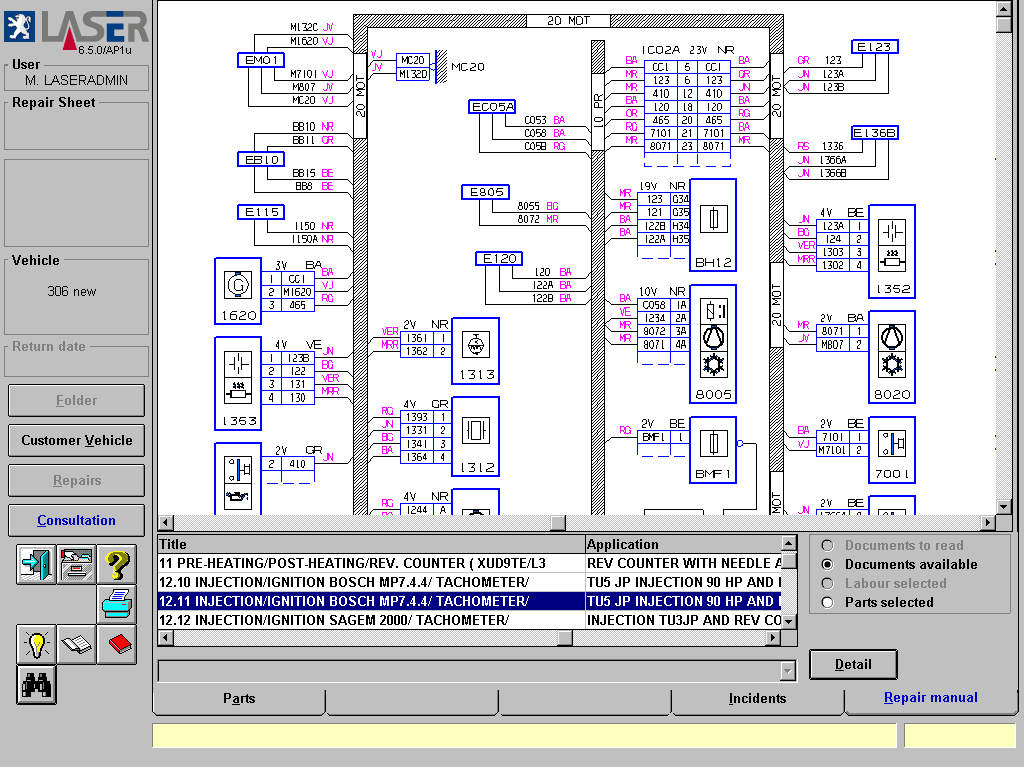Switch to the Parts tab
This screenshot has height=768, width=1024.
[x=239, y=698]
